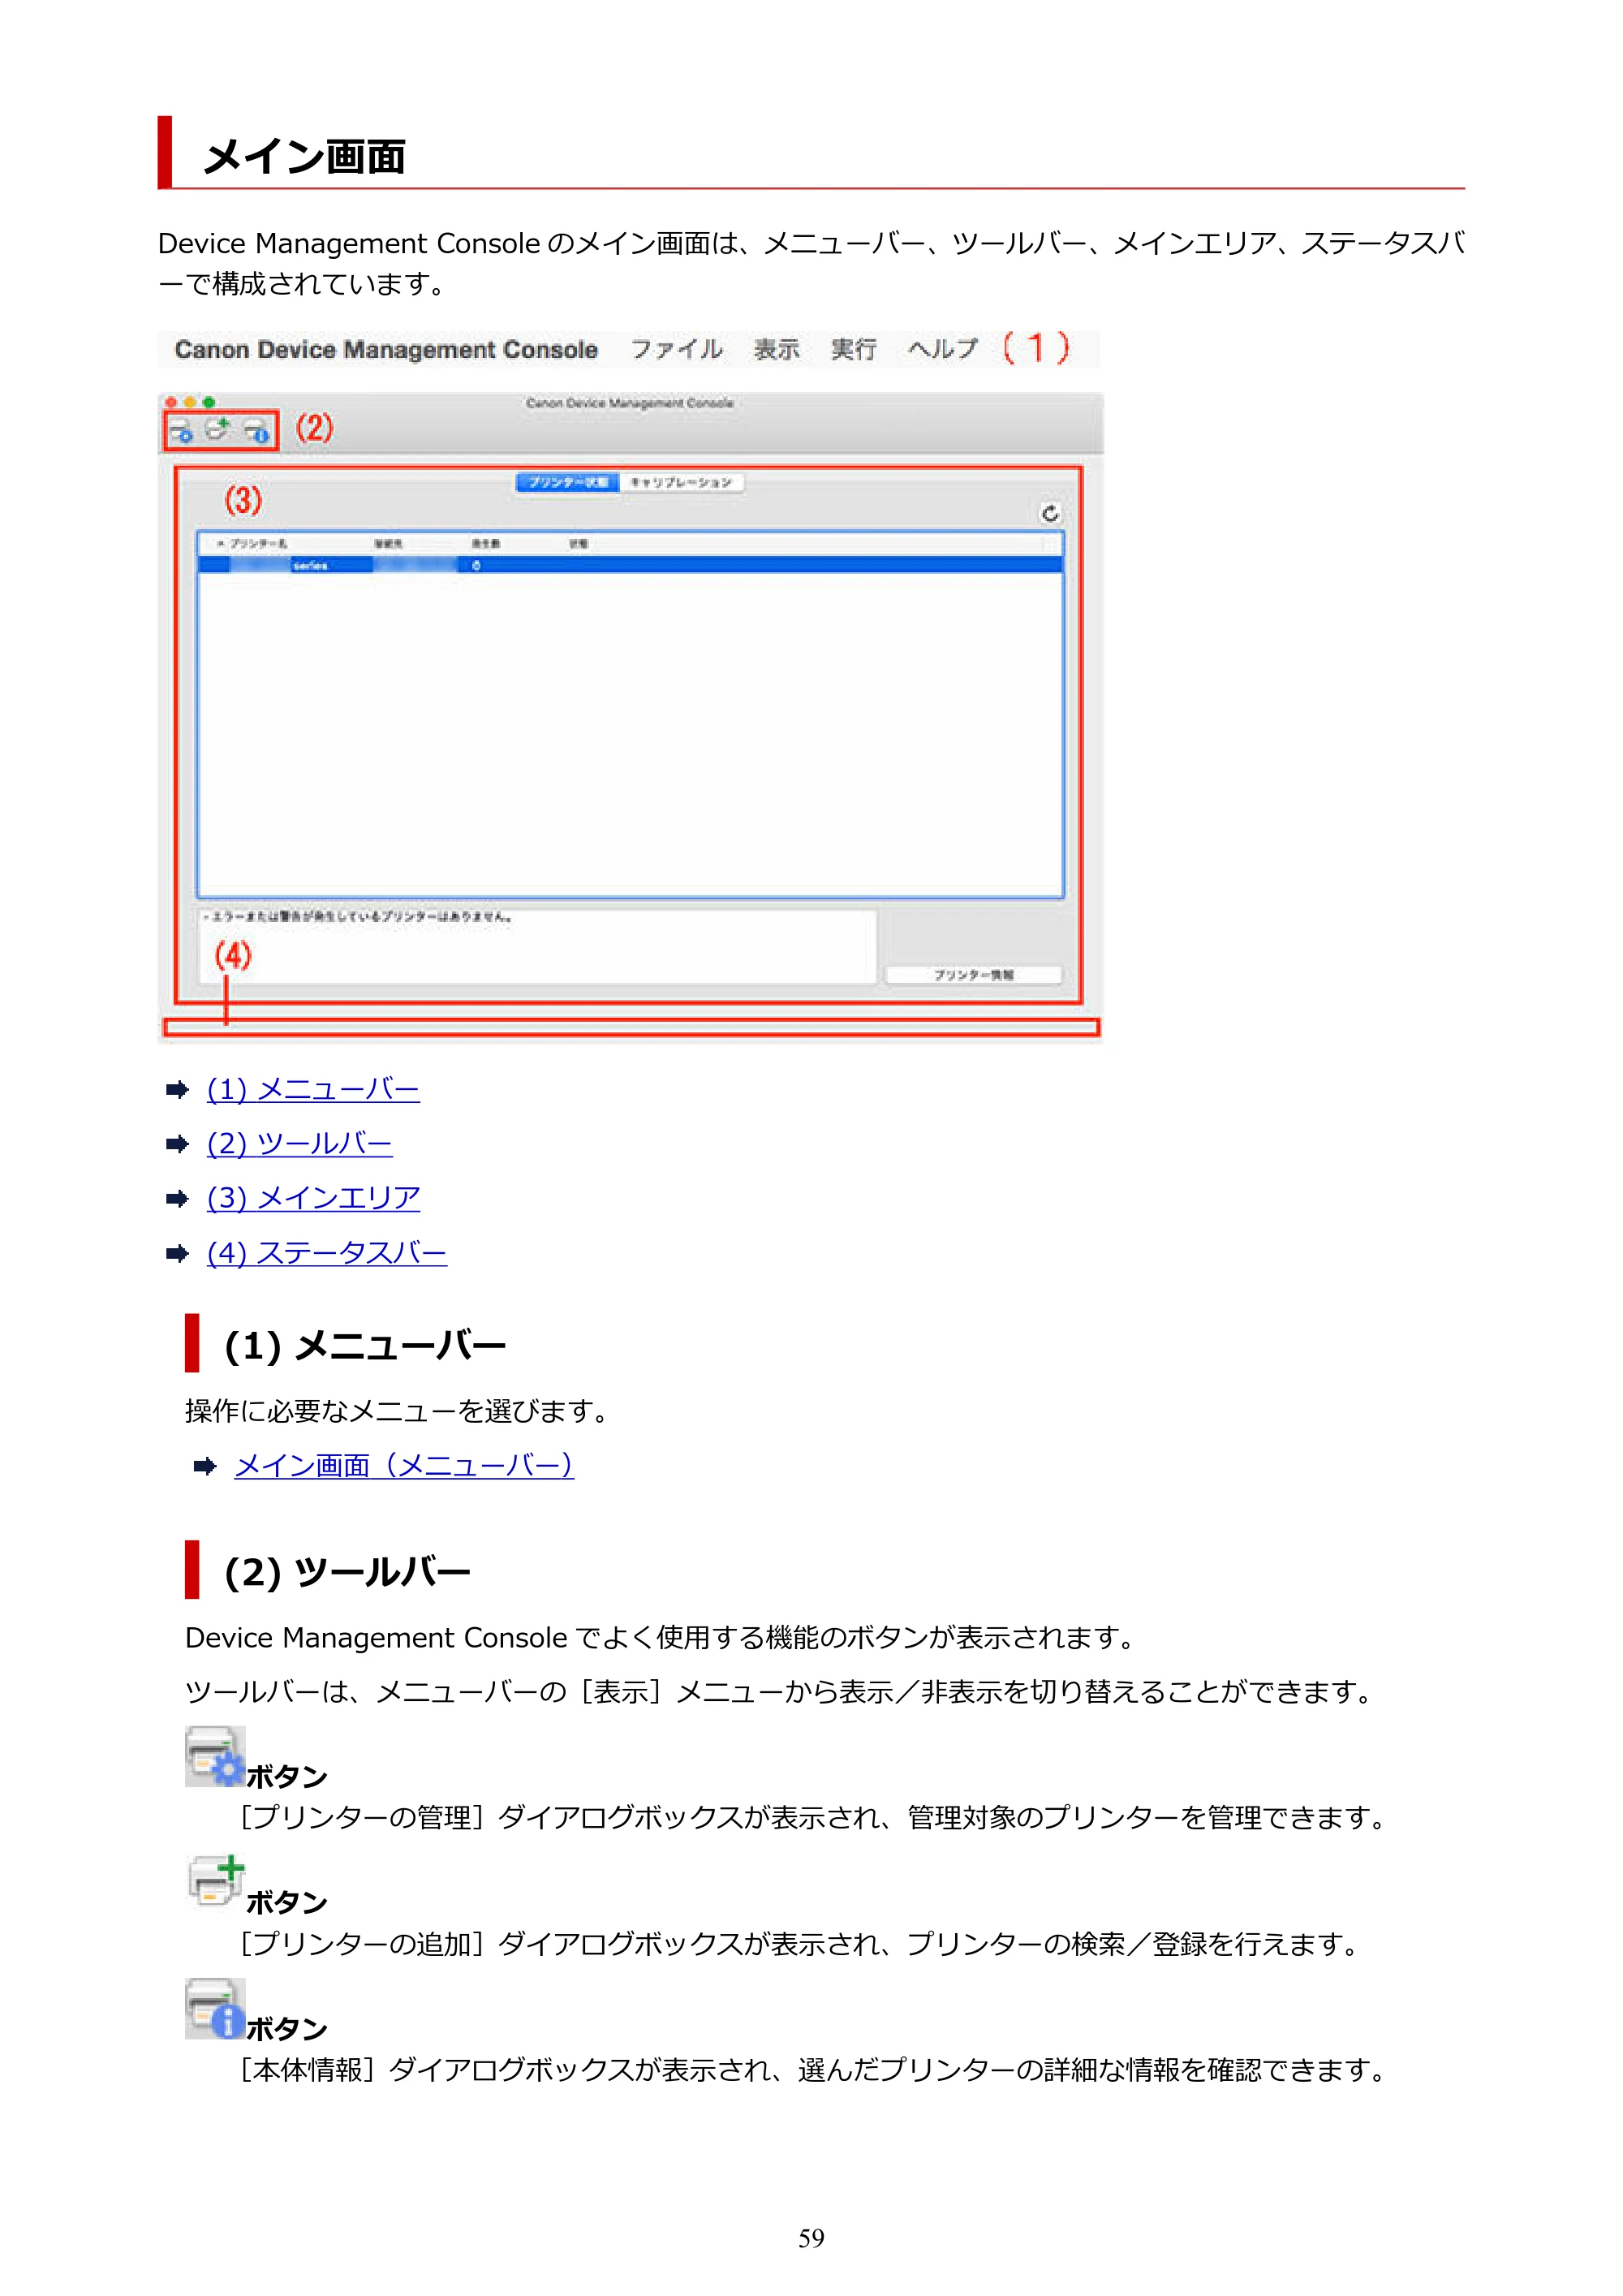The height and width of the screenshot is (2296, 1623).
Task: Click the (2) ツールバー section heading
Action: [x=347, y=1573]
